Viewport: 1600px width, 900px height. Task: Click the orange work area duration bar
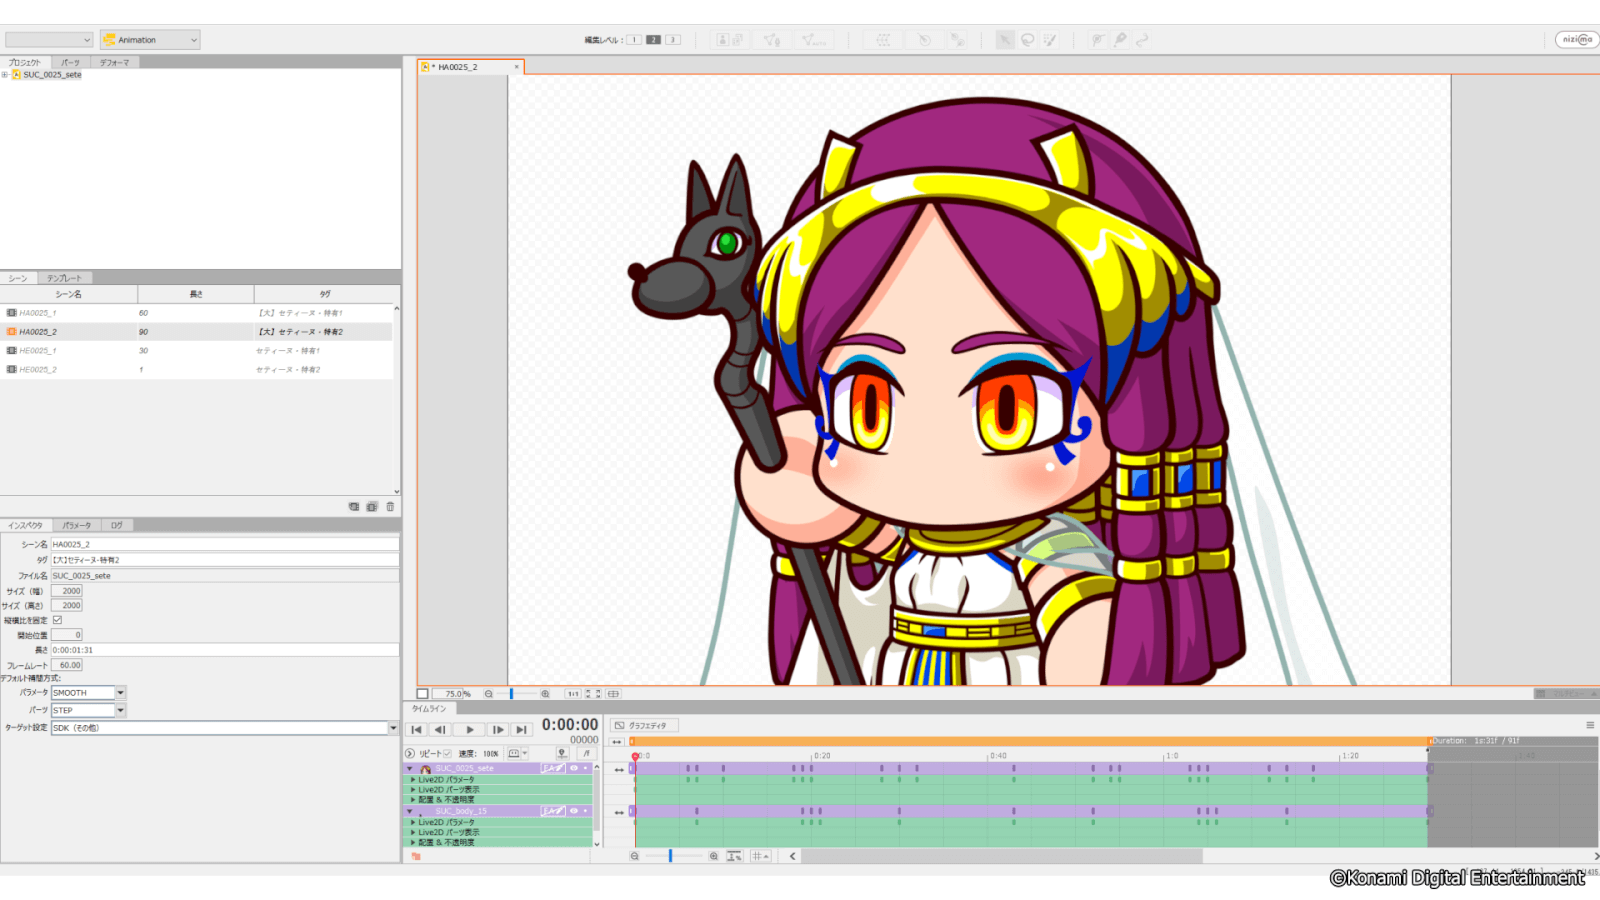(1030, 741)
